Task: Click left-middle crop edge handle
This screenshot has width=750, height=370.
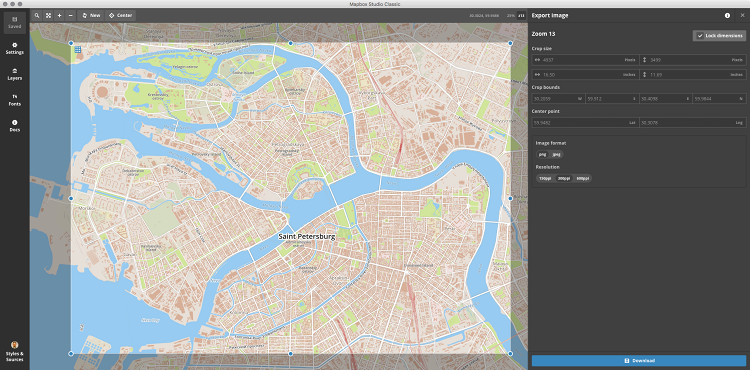Action: pyautogui.click(x=71, y=198)
